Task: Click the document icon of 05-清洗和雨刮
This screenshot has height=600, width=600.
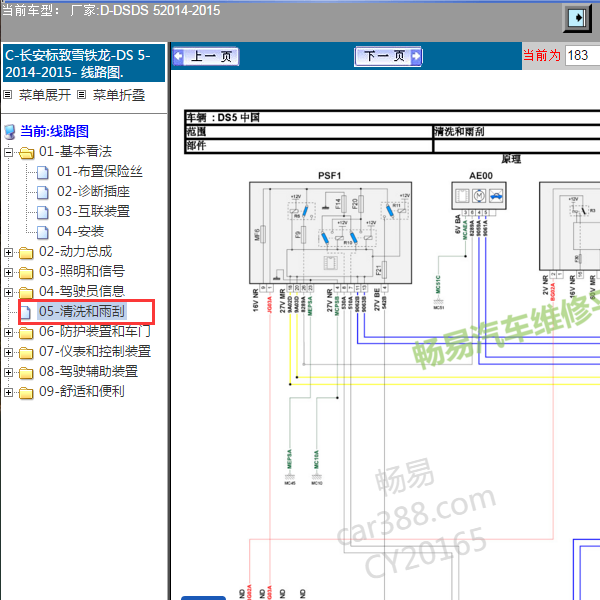Action: [x=25, y=312]
